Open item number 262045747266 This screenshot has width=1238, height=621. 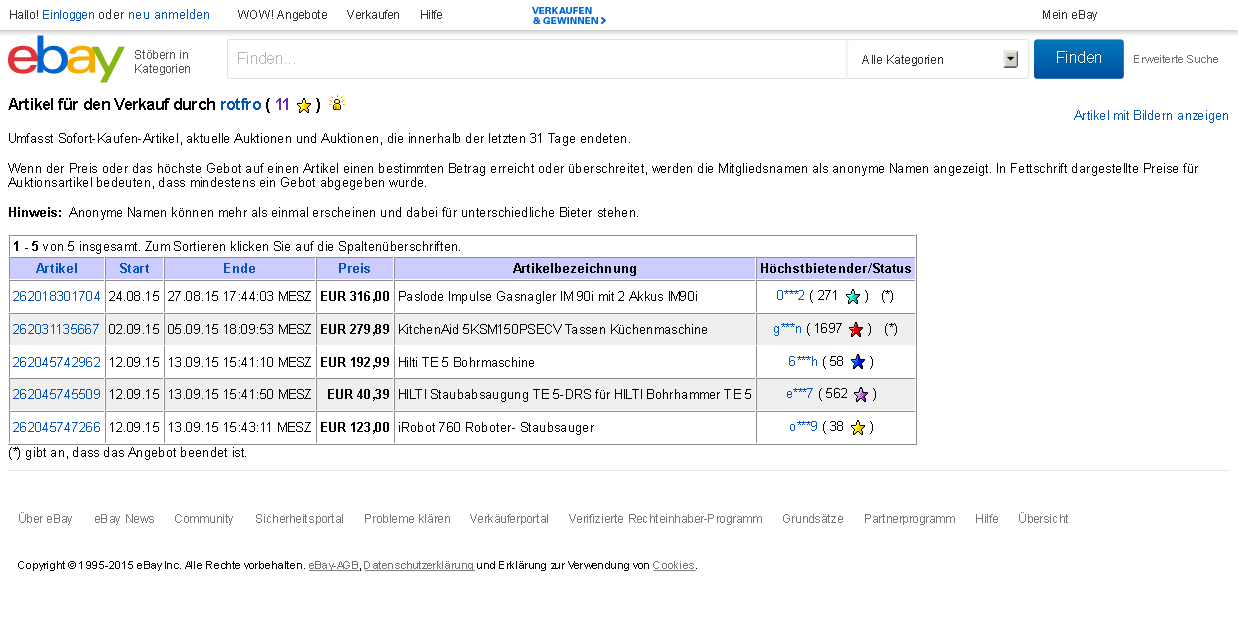tap(57, 428)
